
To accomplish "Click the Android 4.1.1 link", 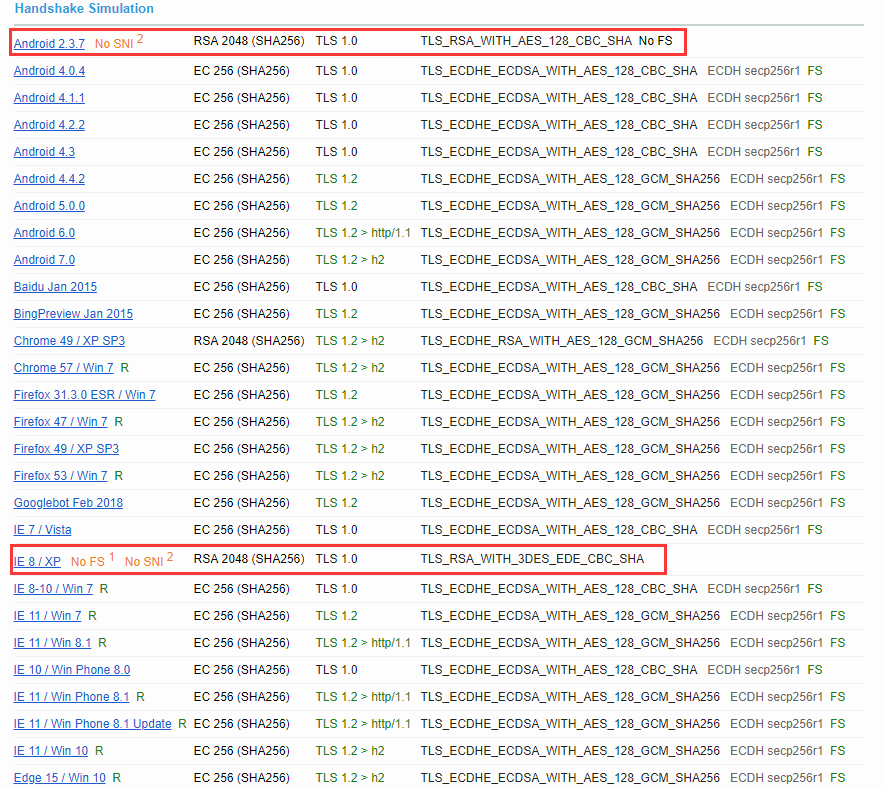I will pos(50,98).
